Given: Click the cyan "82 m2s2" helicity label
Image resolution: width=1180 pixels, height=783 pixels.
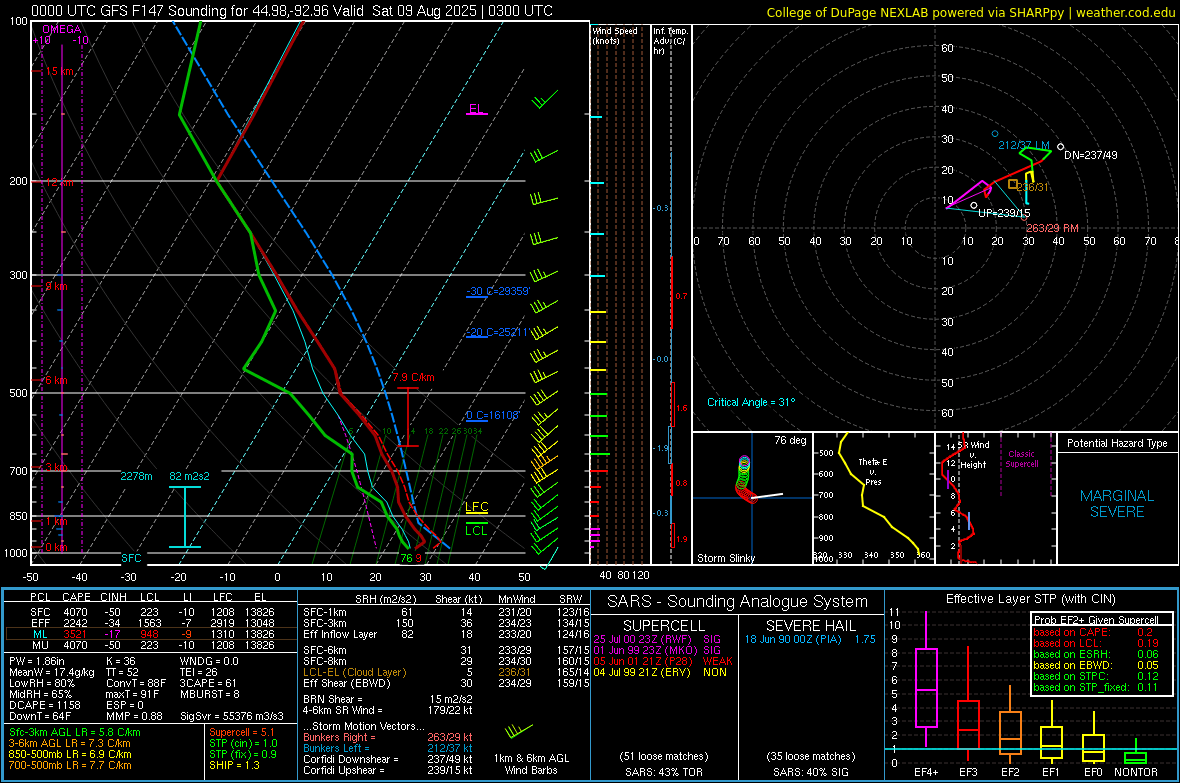Looking at the screenshot, I should click(190, 476).
